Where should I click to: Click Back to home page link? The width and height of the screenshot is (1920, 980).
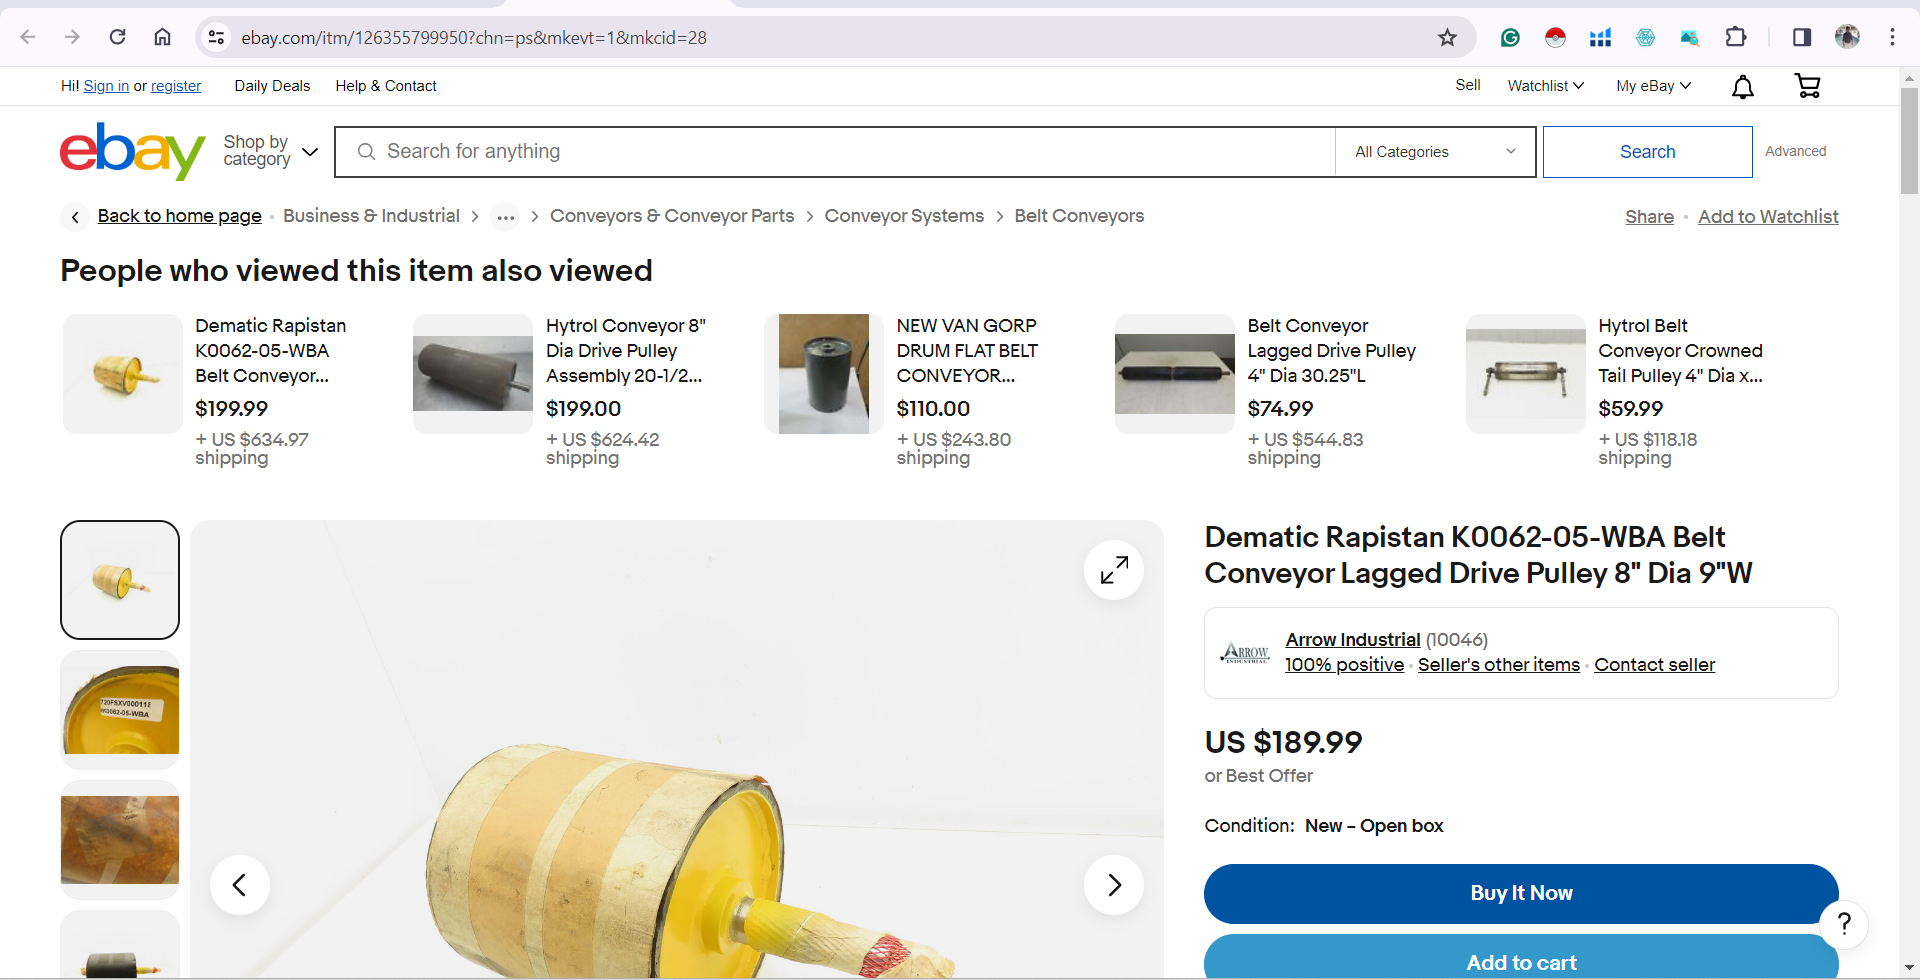(x=180, y=216)
